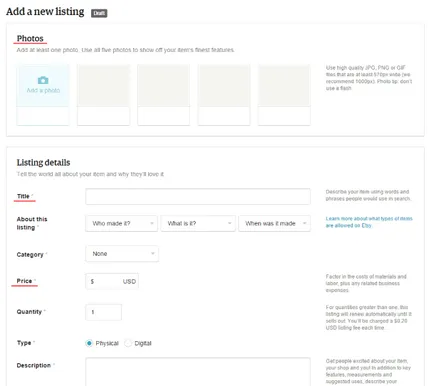Screen dimensions: 434x386
Task: Click the camera icon to add a photo
Action: [x=43, y=80]
